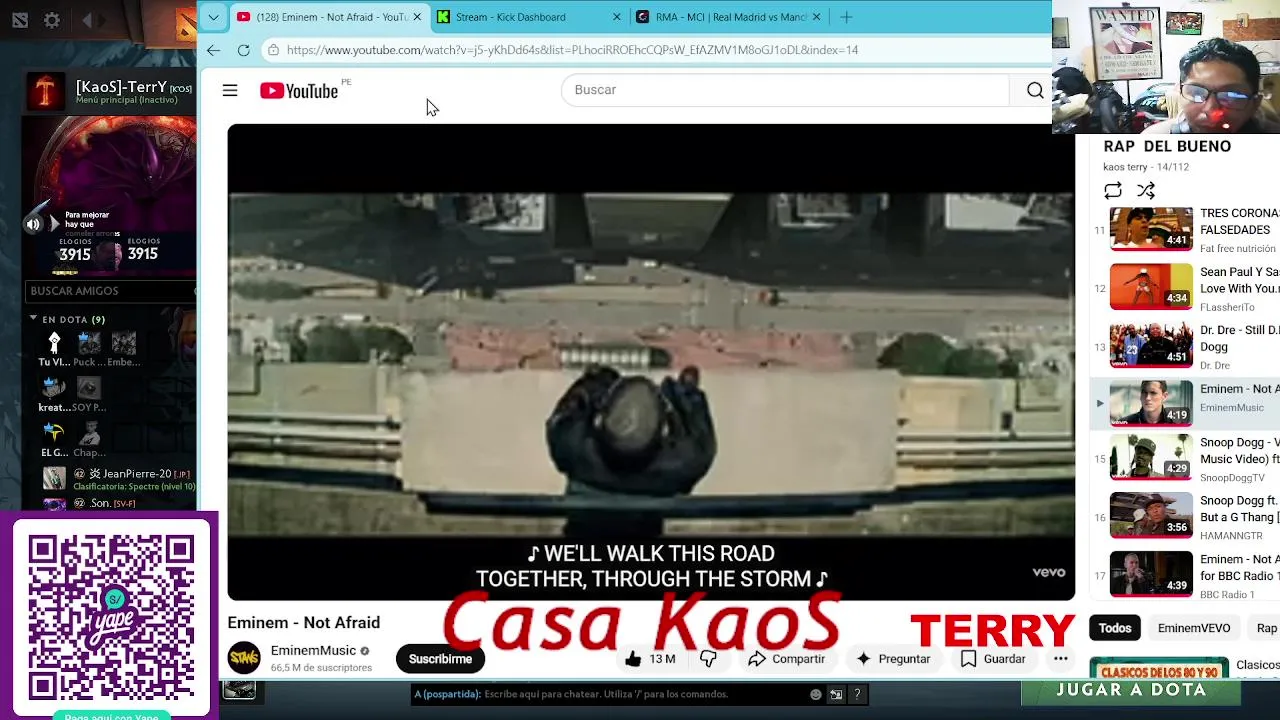Toggle playlist shuffle in RAP DEL BUENO

tap(1146, 191)
